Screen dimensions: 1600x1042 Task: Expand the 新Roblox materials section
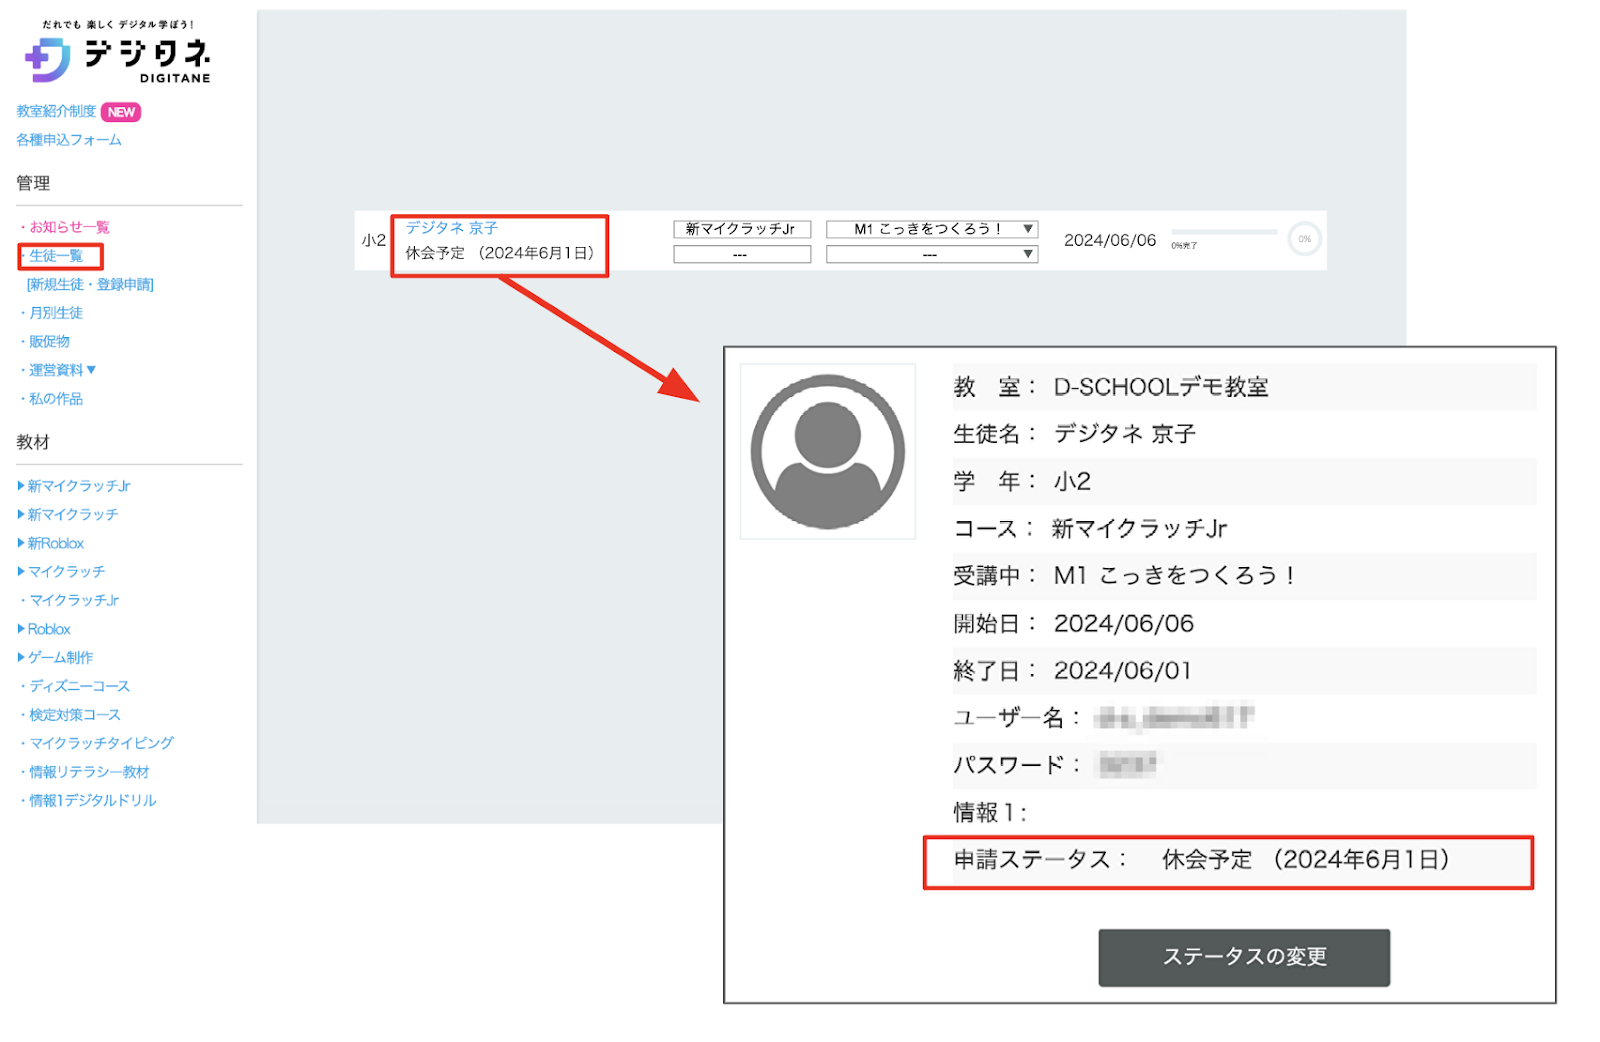pyautogui.click(x=55, y=543)
